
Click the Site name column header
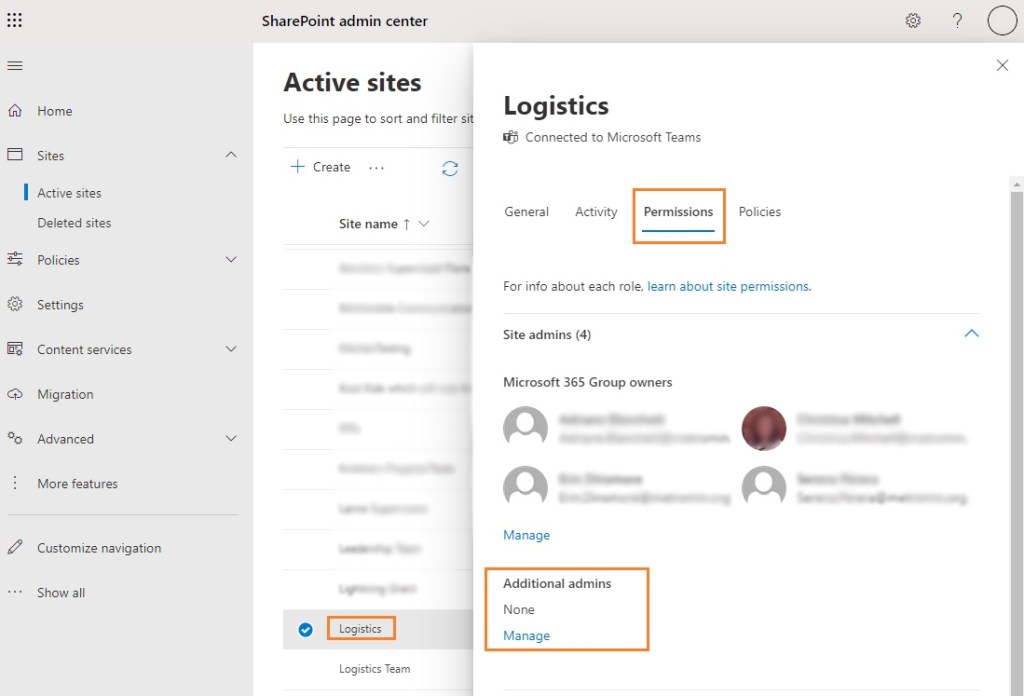click(368, 224)
